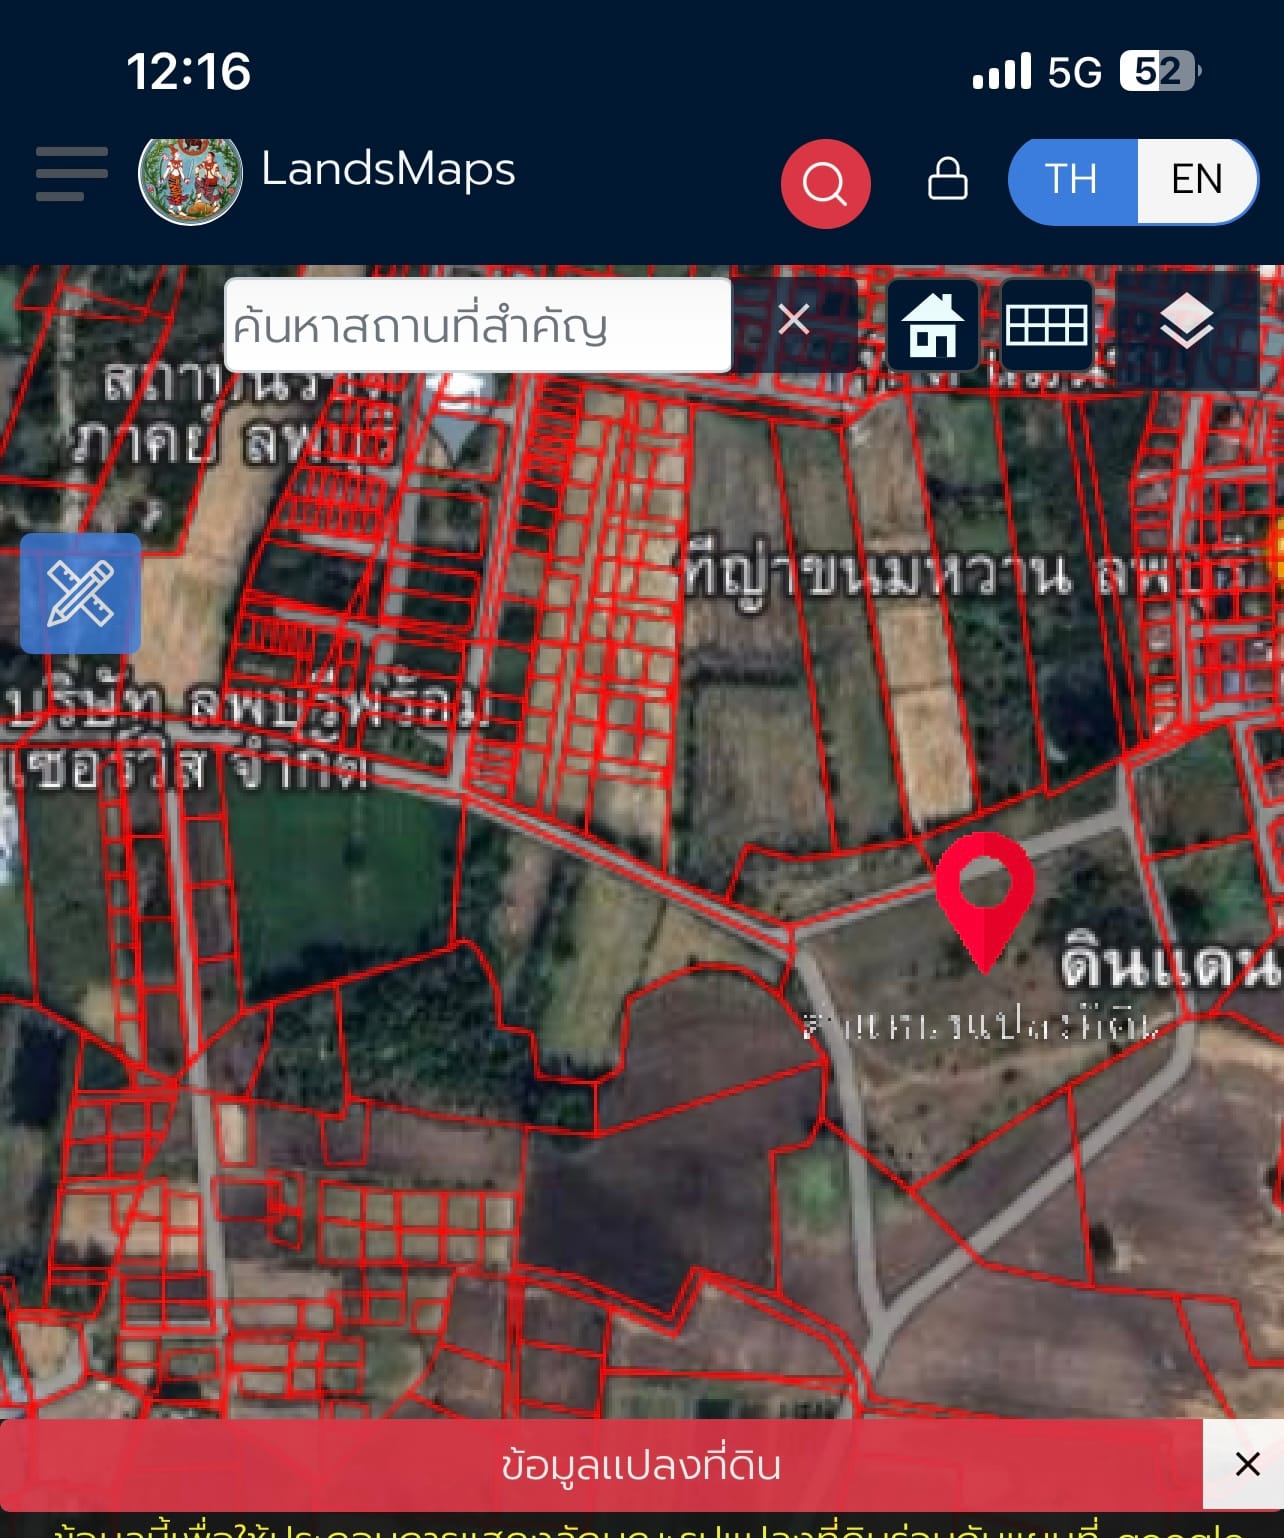Select the ruler and pencil measure tool
Viewport: 1284px width, 1538px height.
pos(80,593)
